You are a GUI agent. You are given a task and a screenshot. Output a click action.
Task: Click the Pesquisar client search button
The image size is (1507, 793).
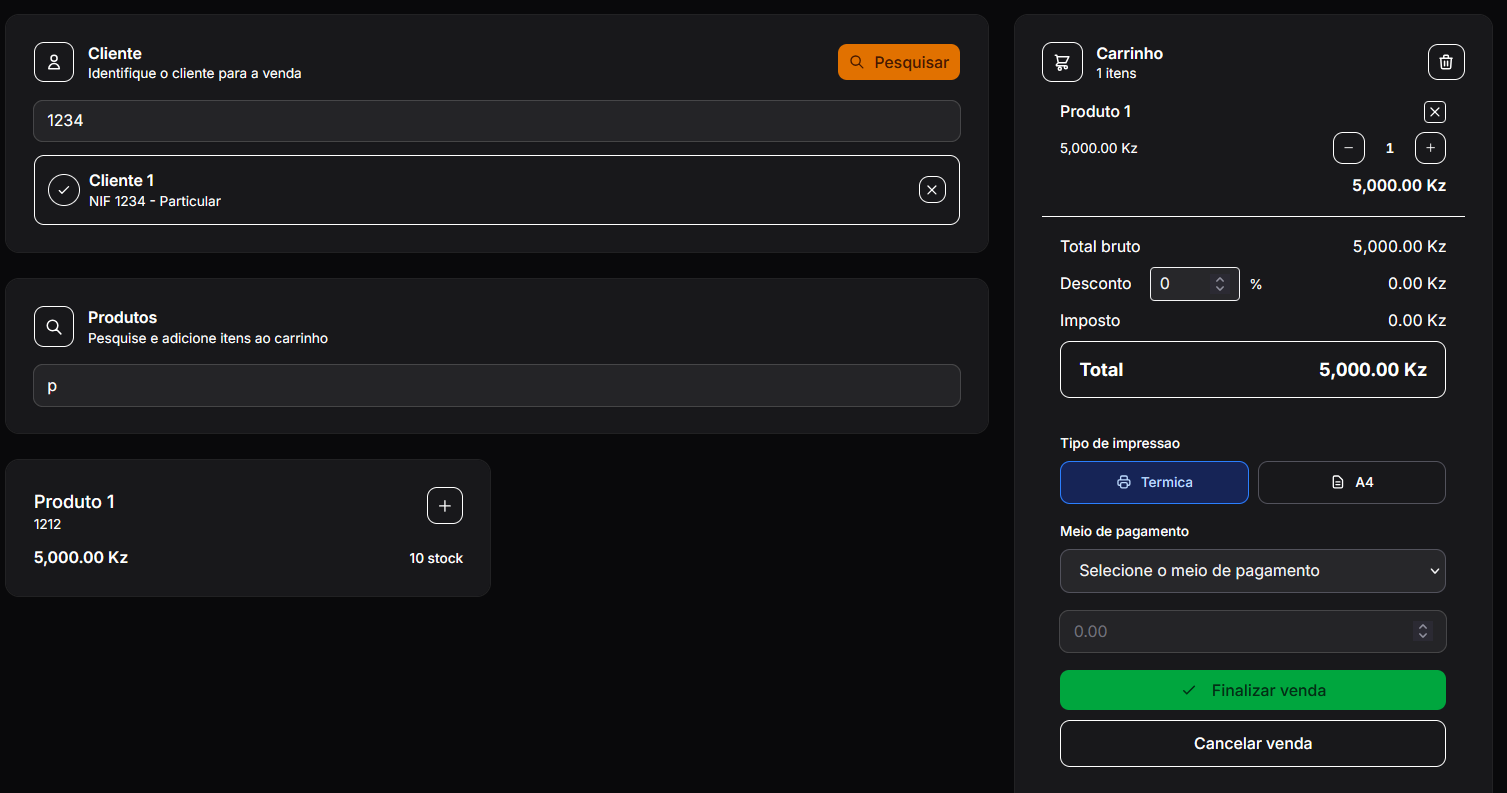[899, 62]
